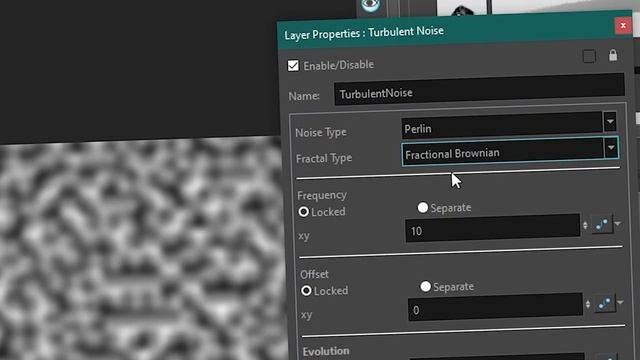
Task: Click the Fractal Type label
Action: point(324,158)
